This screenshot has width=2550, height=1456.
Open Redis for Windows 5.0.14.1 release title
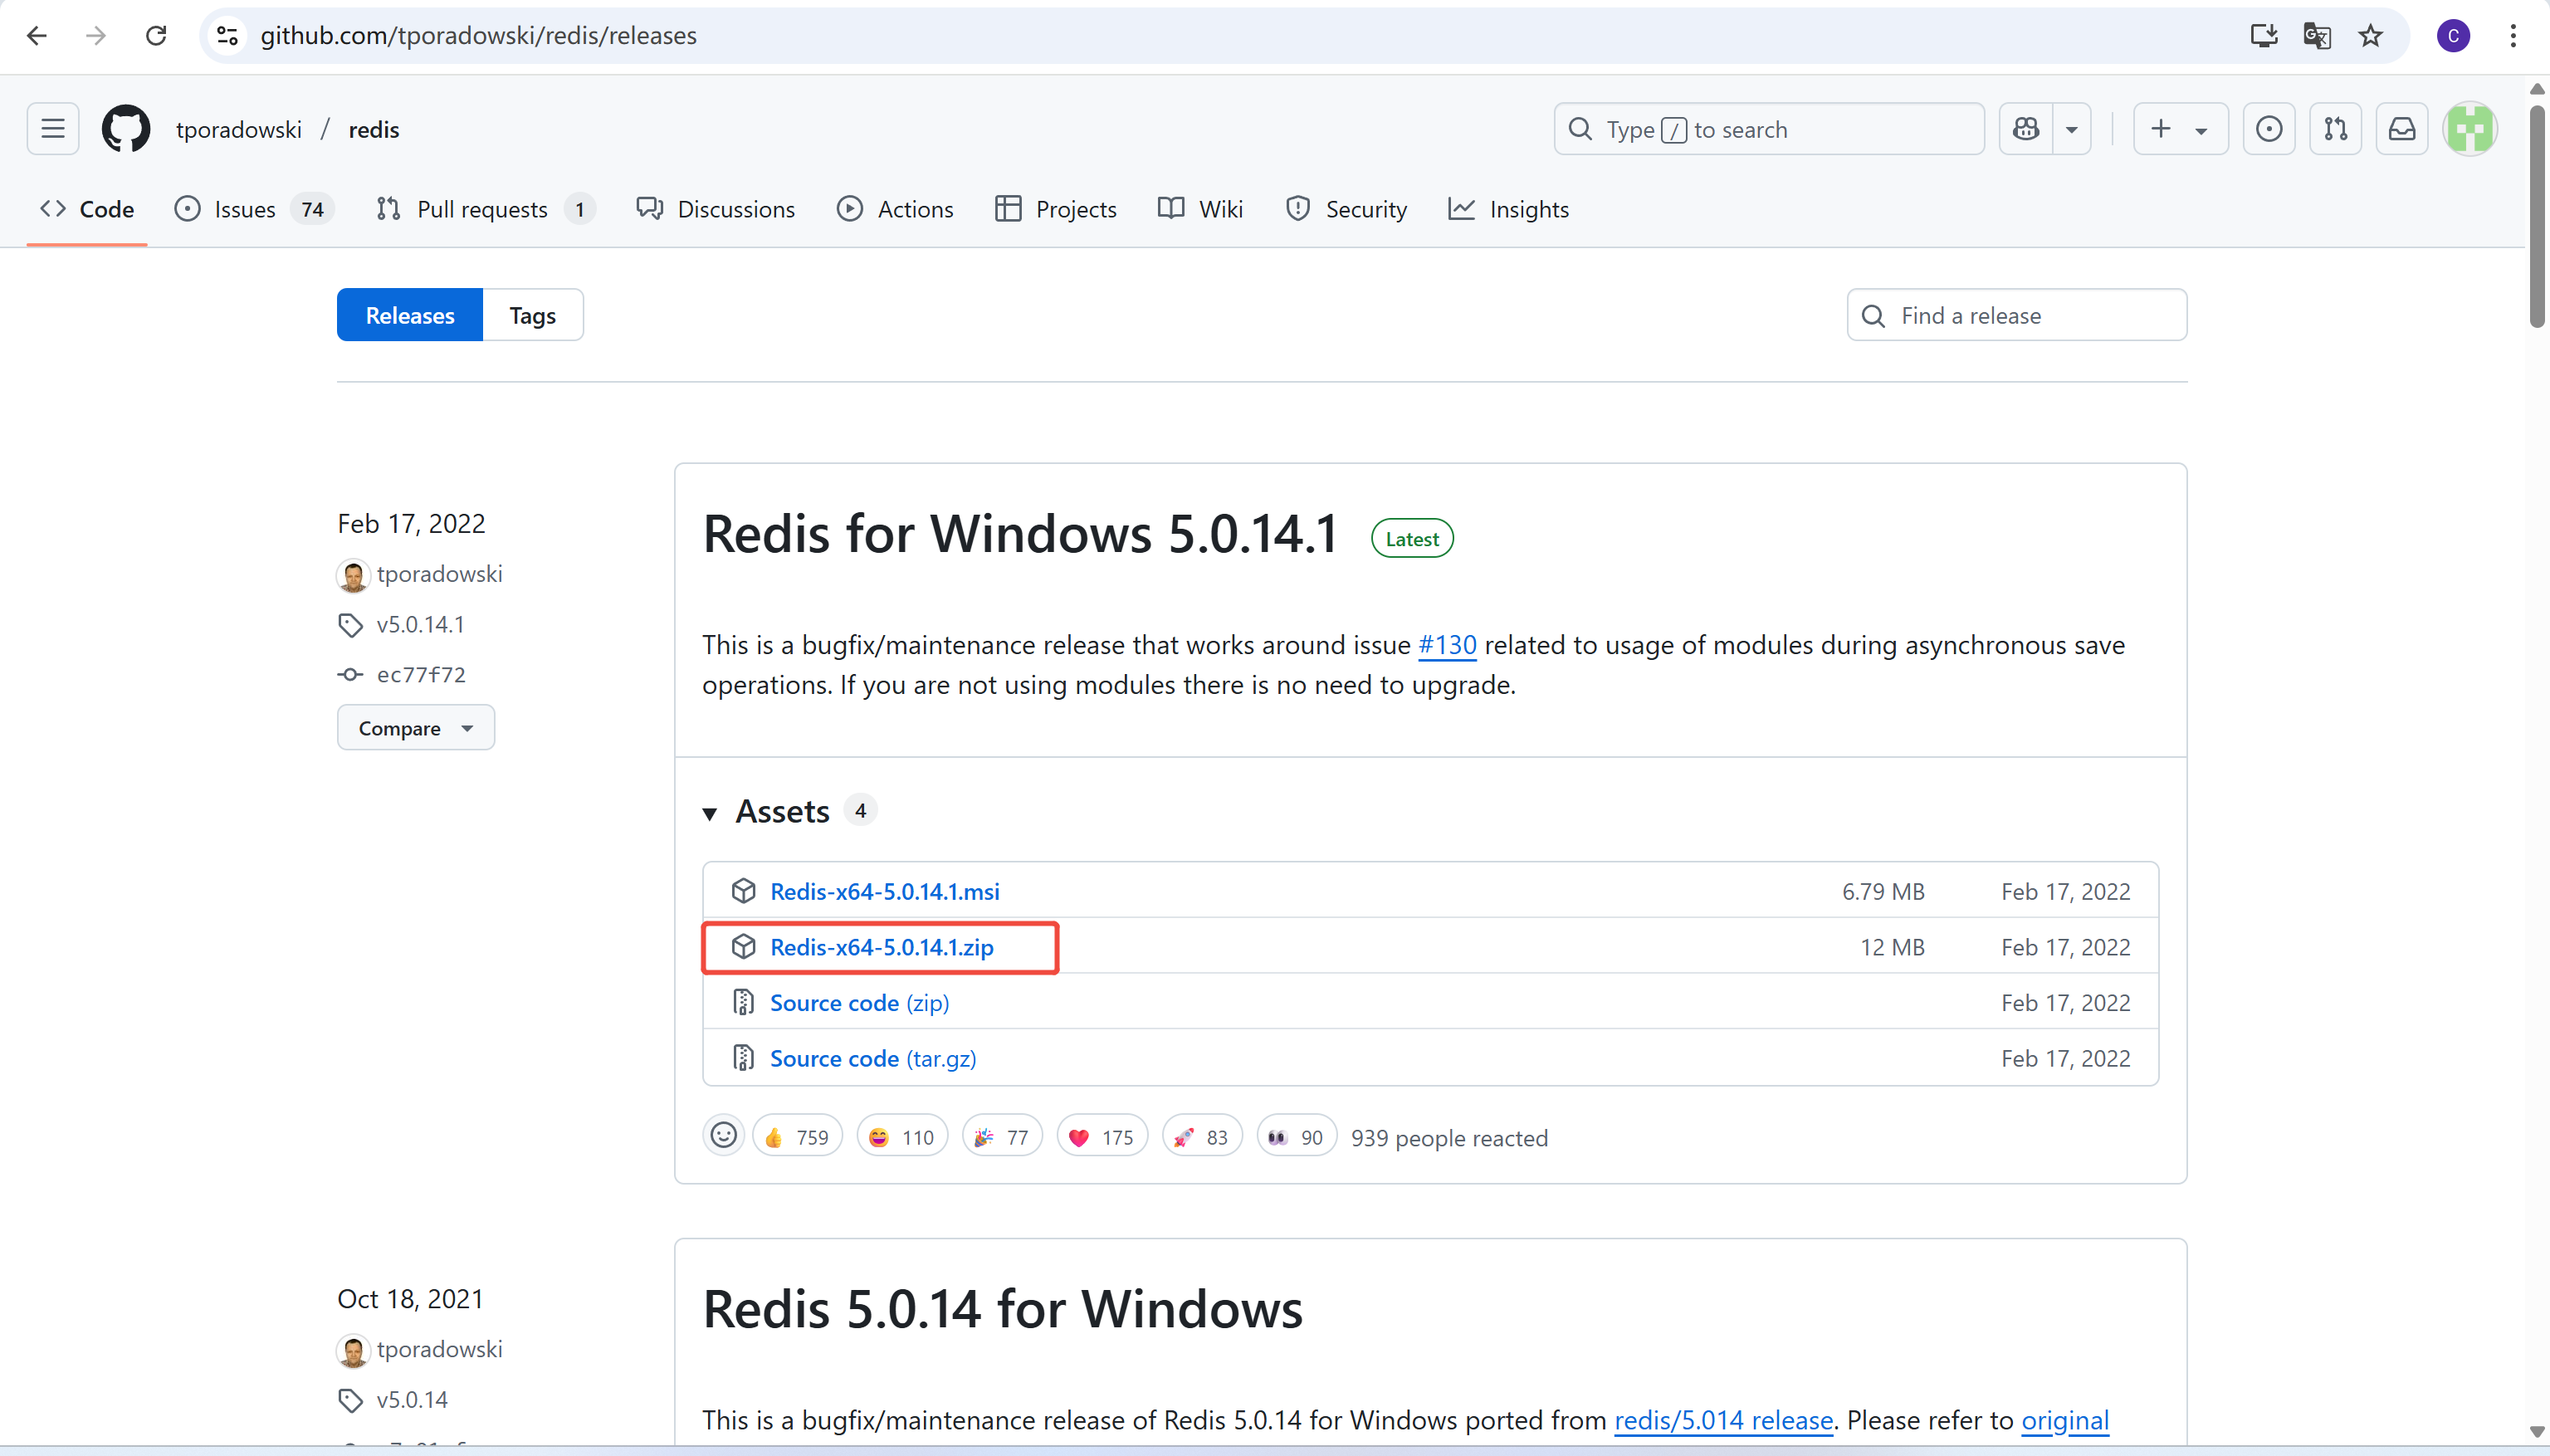(x=1020, y=533)
